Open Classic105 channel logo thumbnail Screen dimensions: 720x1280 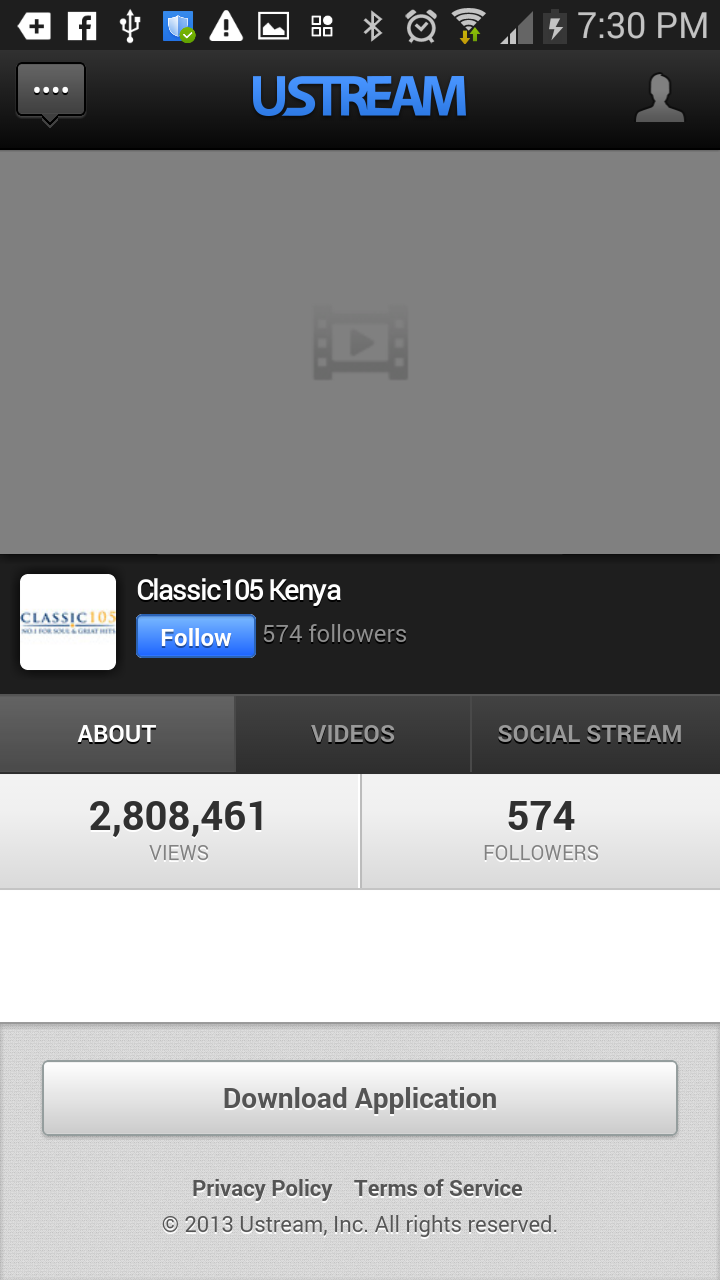tap(68, 622)
